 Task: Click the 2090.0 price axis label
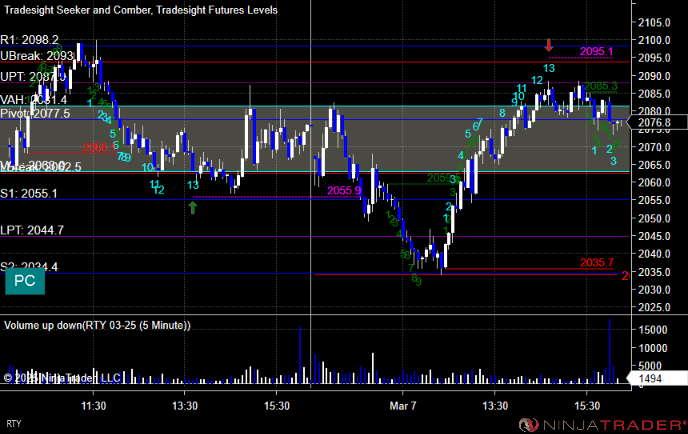click(654, 76)
